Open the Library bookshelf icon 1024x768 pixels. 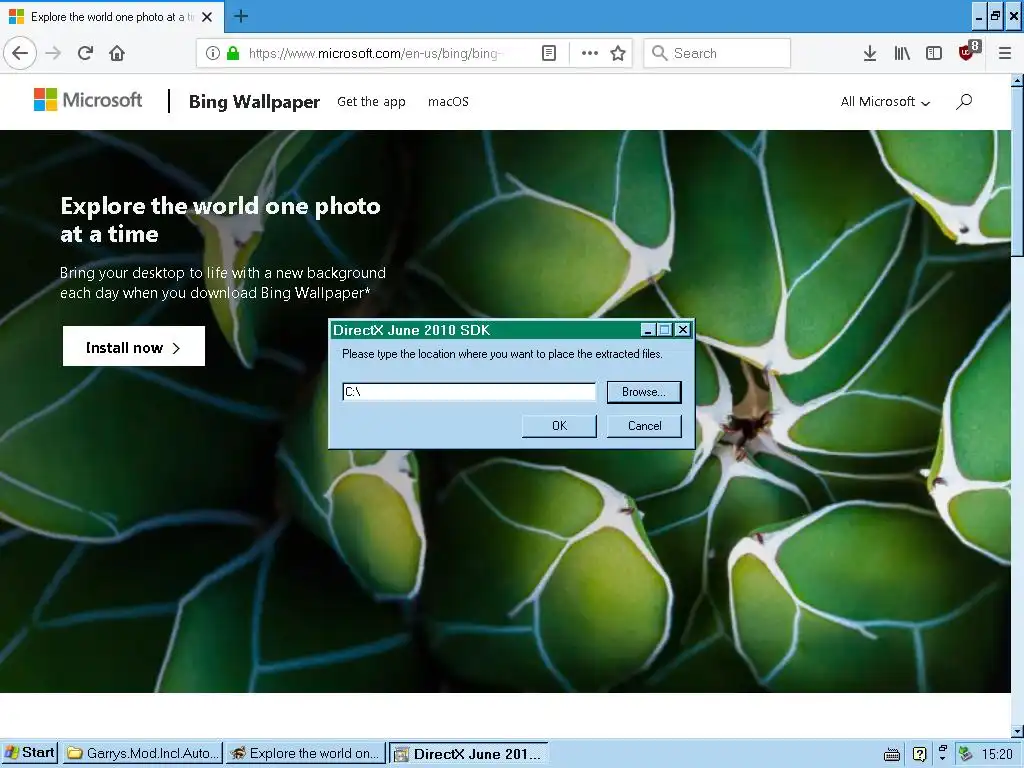tap(902, 53)
